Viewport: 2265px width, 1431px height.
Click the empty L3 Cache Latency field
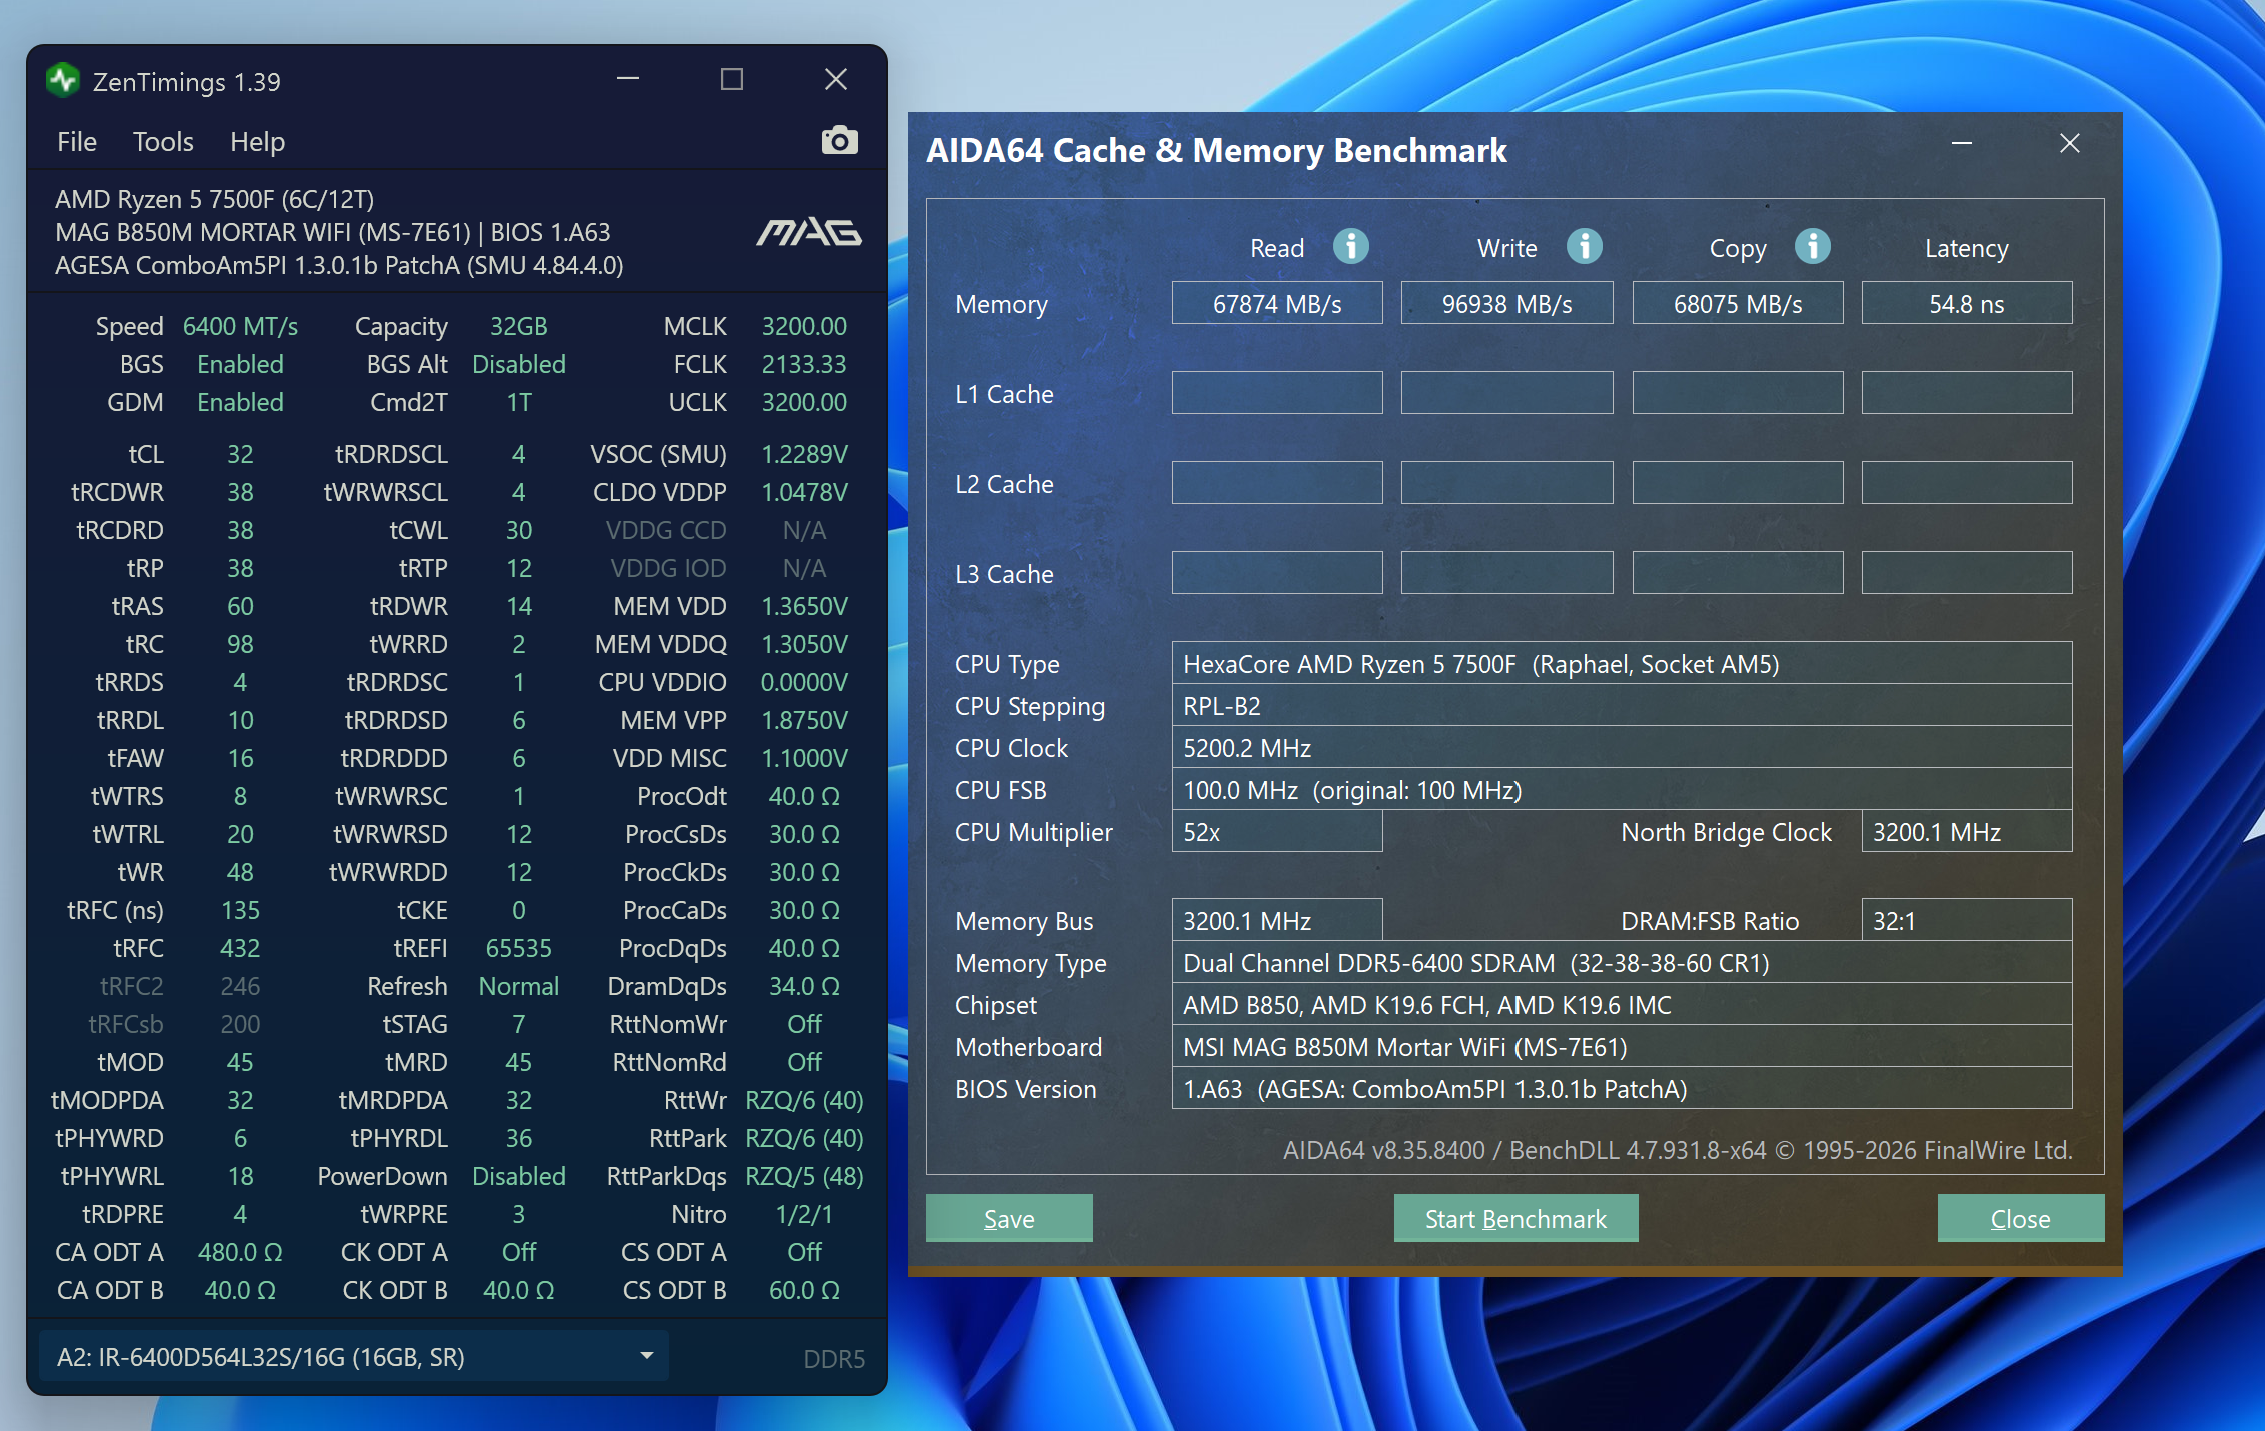click(1967, 573)
